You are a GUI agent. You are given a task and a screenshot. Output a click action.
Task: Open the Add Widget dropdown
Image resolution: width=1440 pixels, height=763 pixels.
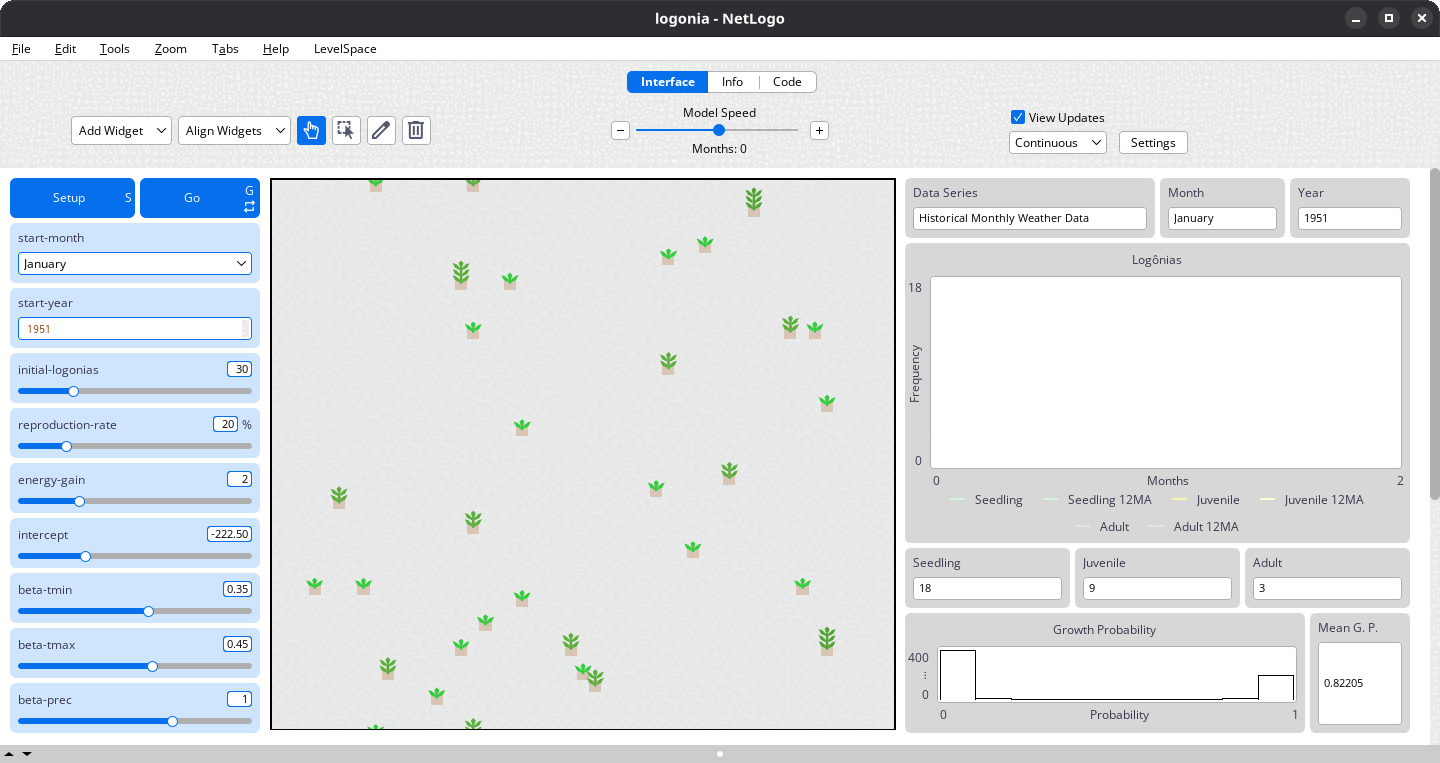[x=121, y=131]
